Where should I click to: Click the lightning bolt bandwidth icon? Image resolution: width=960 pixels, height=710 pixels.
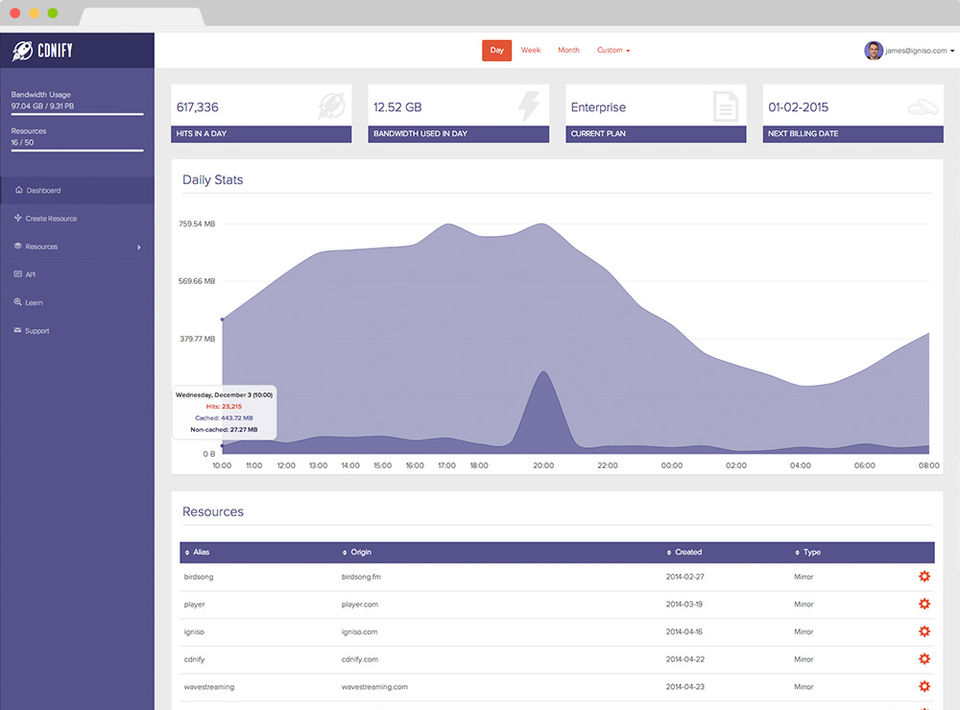pyautogui.click(x=529, y=106)
